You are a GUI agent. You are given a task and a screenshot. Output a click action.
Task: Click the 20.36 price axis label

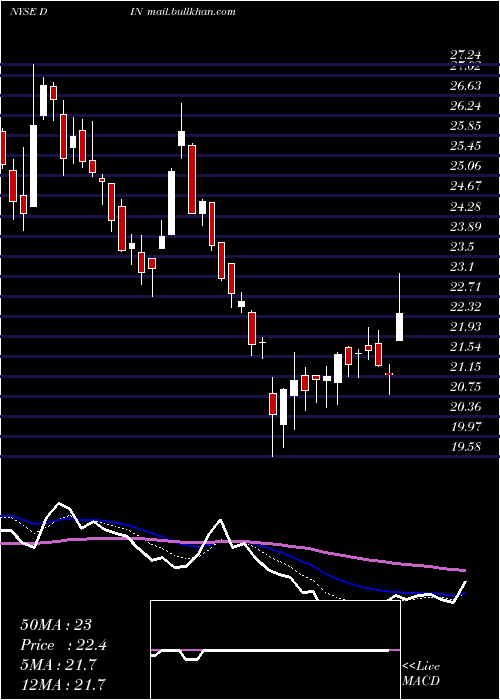tap(465, 407)
